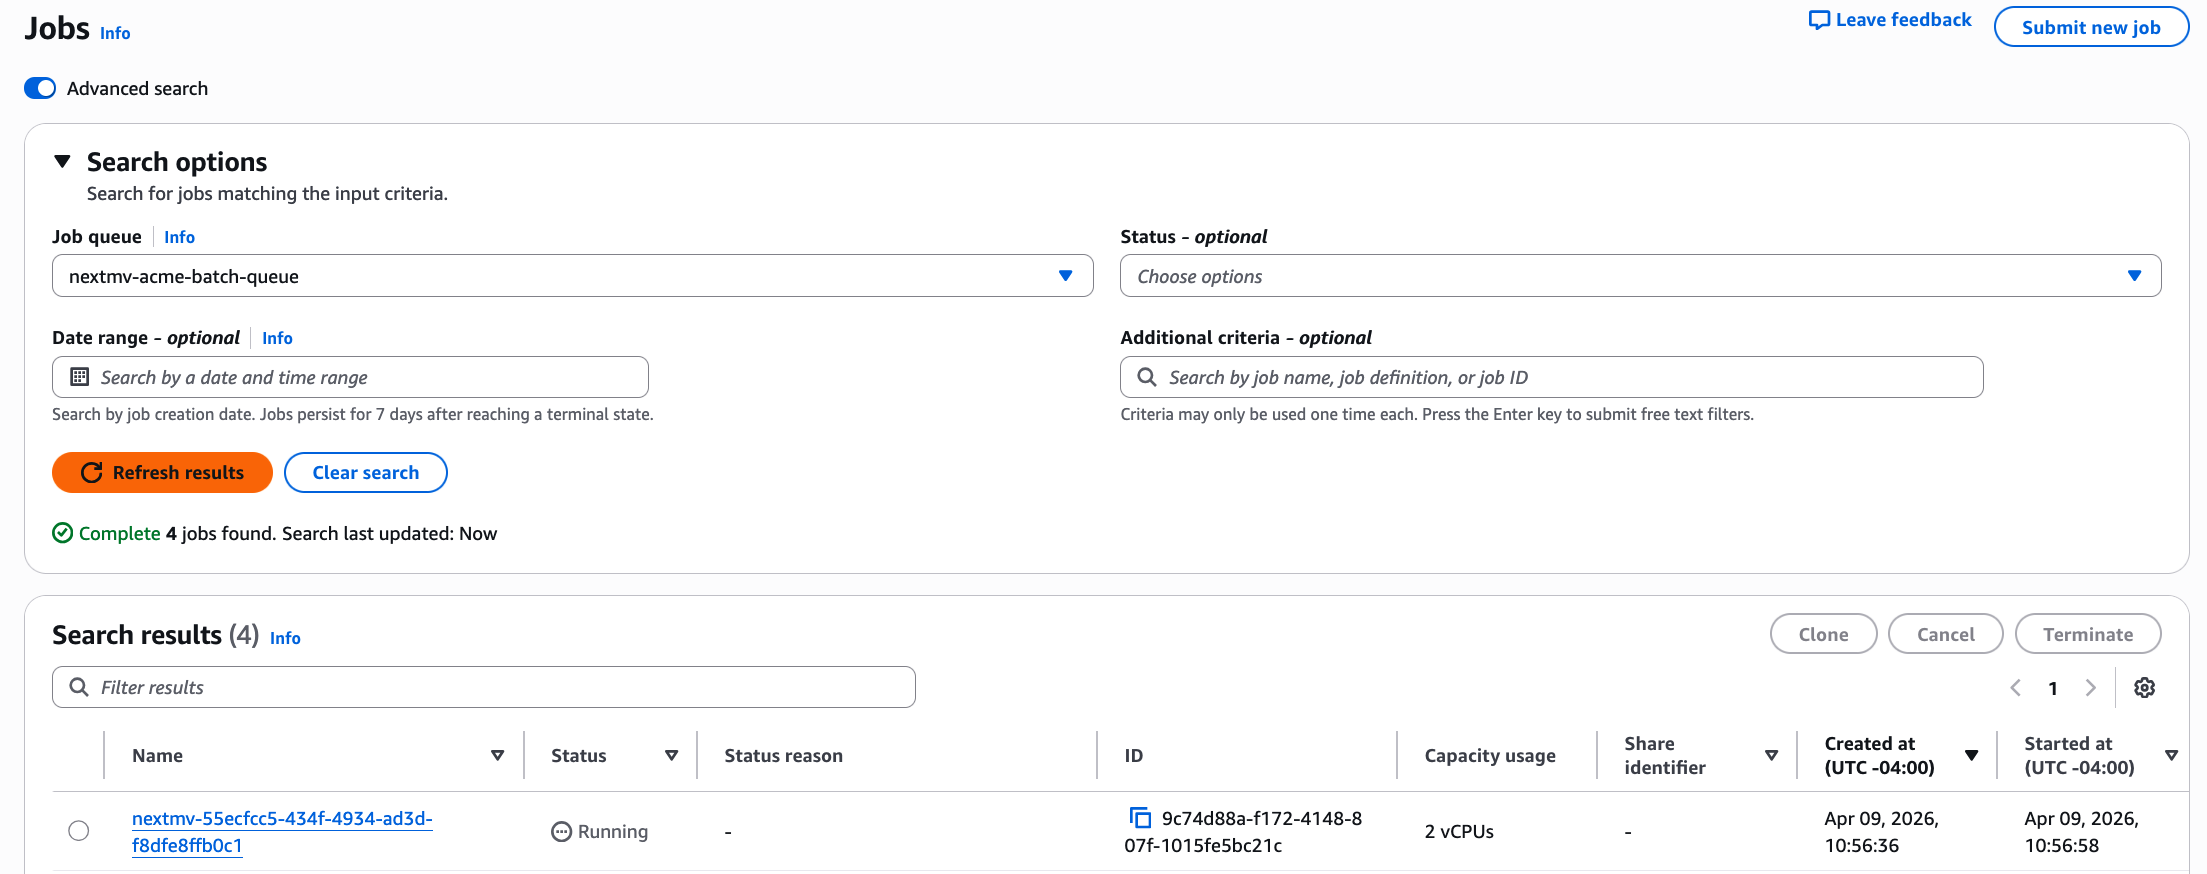Click the Status reason column header
Screen dimensions: 2207x874
783,756
